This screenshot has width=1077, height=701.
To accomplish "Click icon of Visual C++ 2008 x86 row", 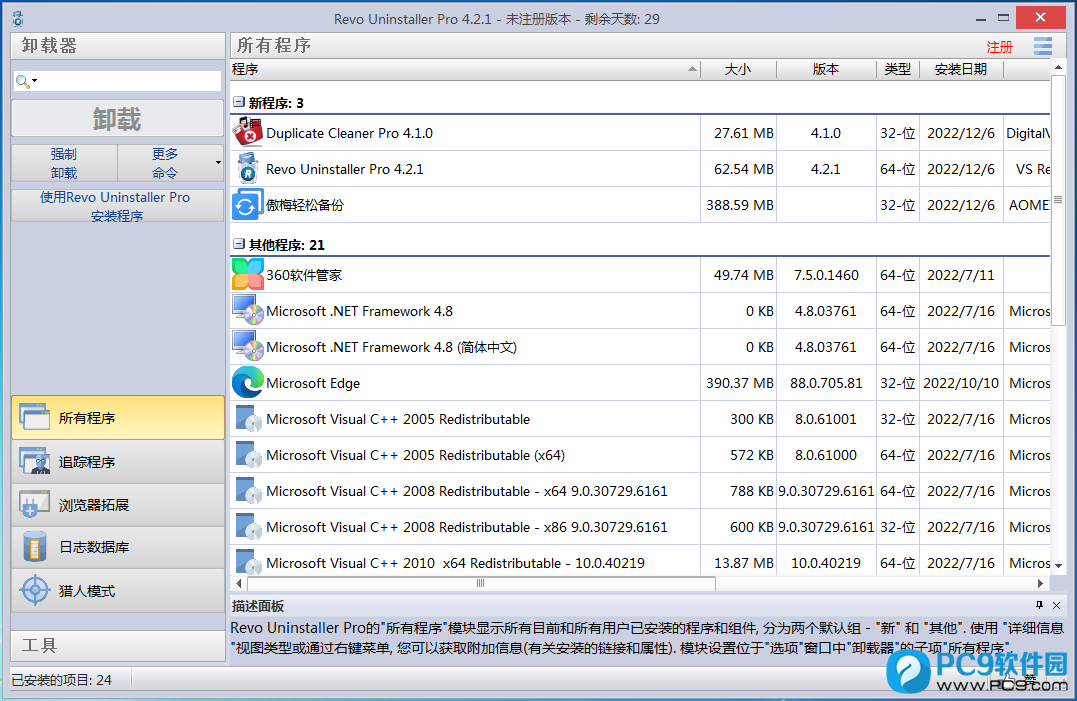I will coord(247,527).
